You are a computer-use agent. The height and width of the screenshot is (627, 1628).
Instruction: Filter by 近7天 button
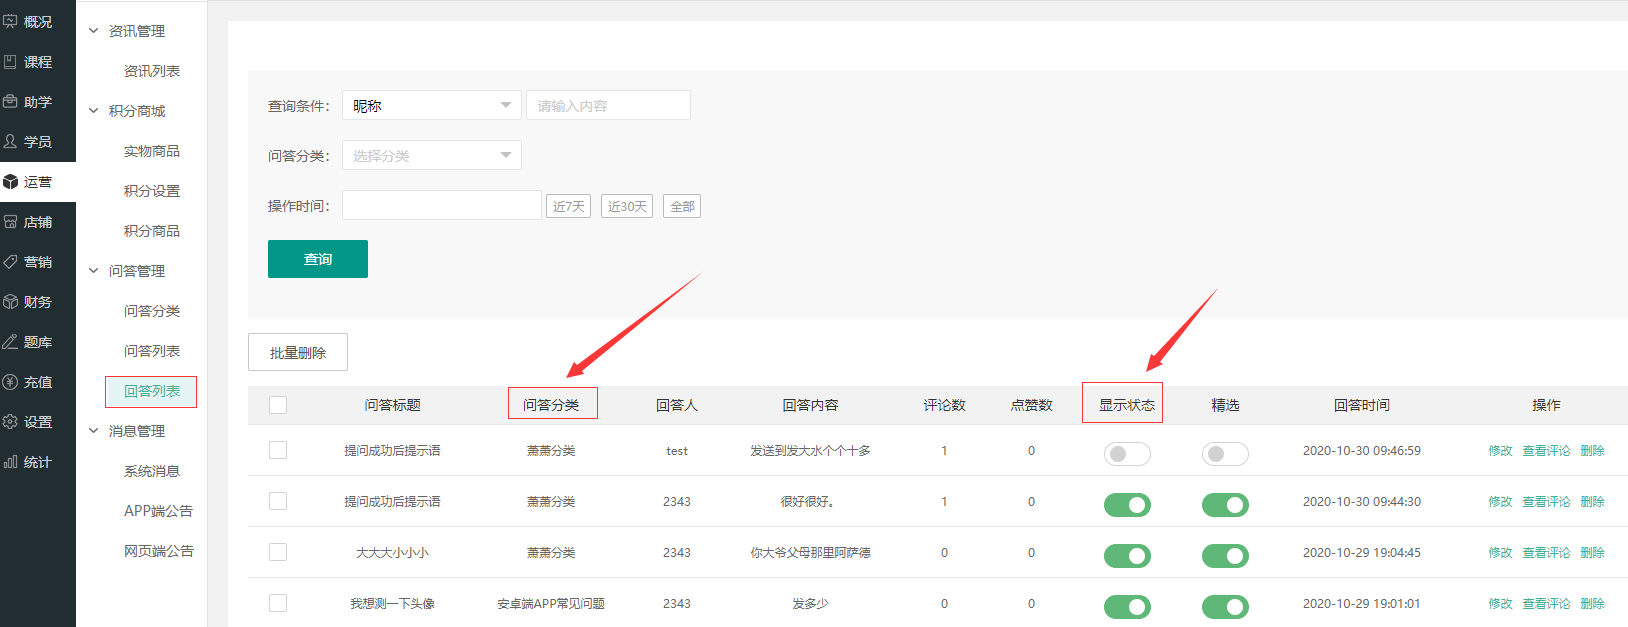click(x=568, y=206)
